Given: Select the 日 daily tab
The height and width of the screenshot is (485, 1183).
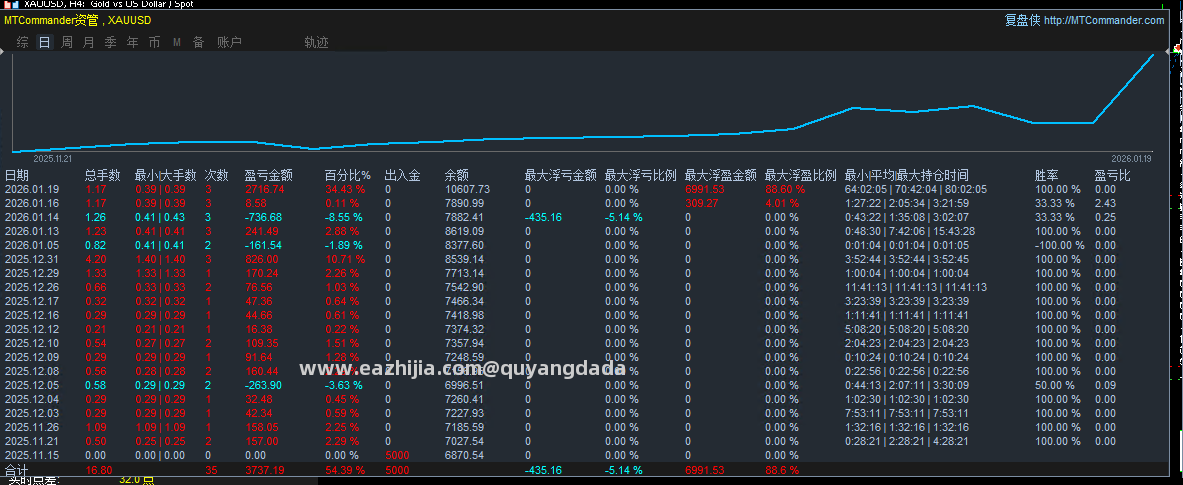Looking at the screenshot, I should click(x=45, y=43).
